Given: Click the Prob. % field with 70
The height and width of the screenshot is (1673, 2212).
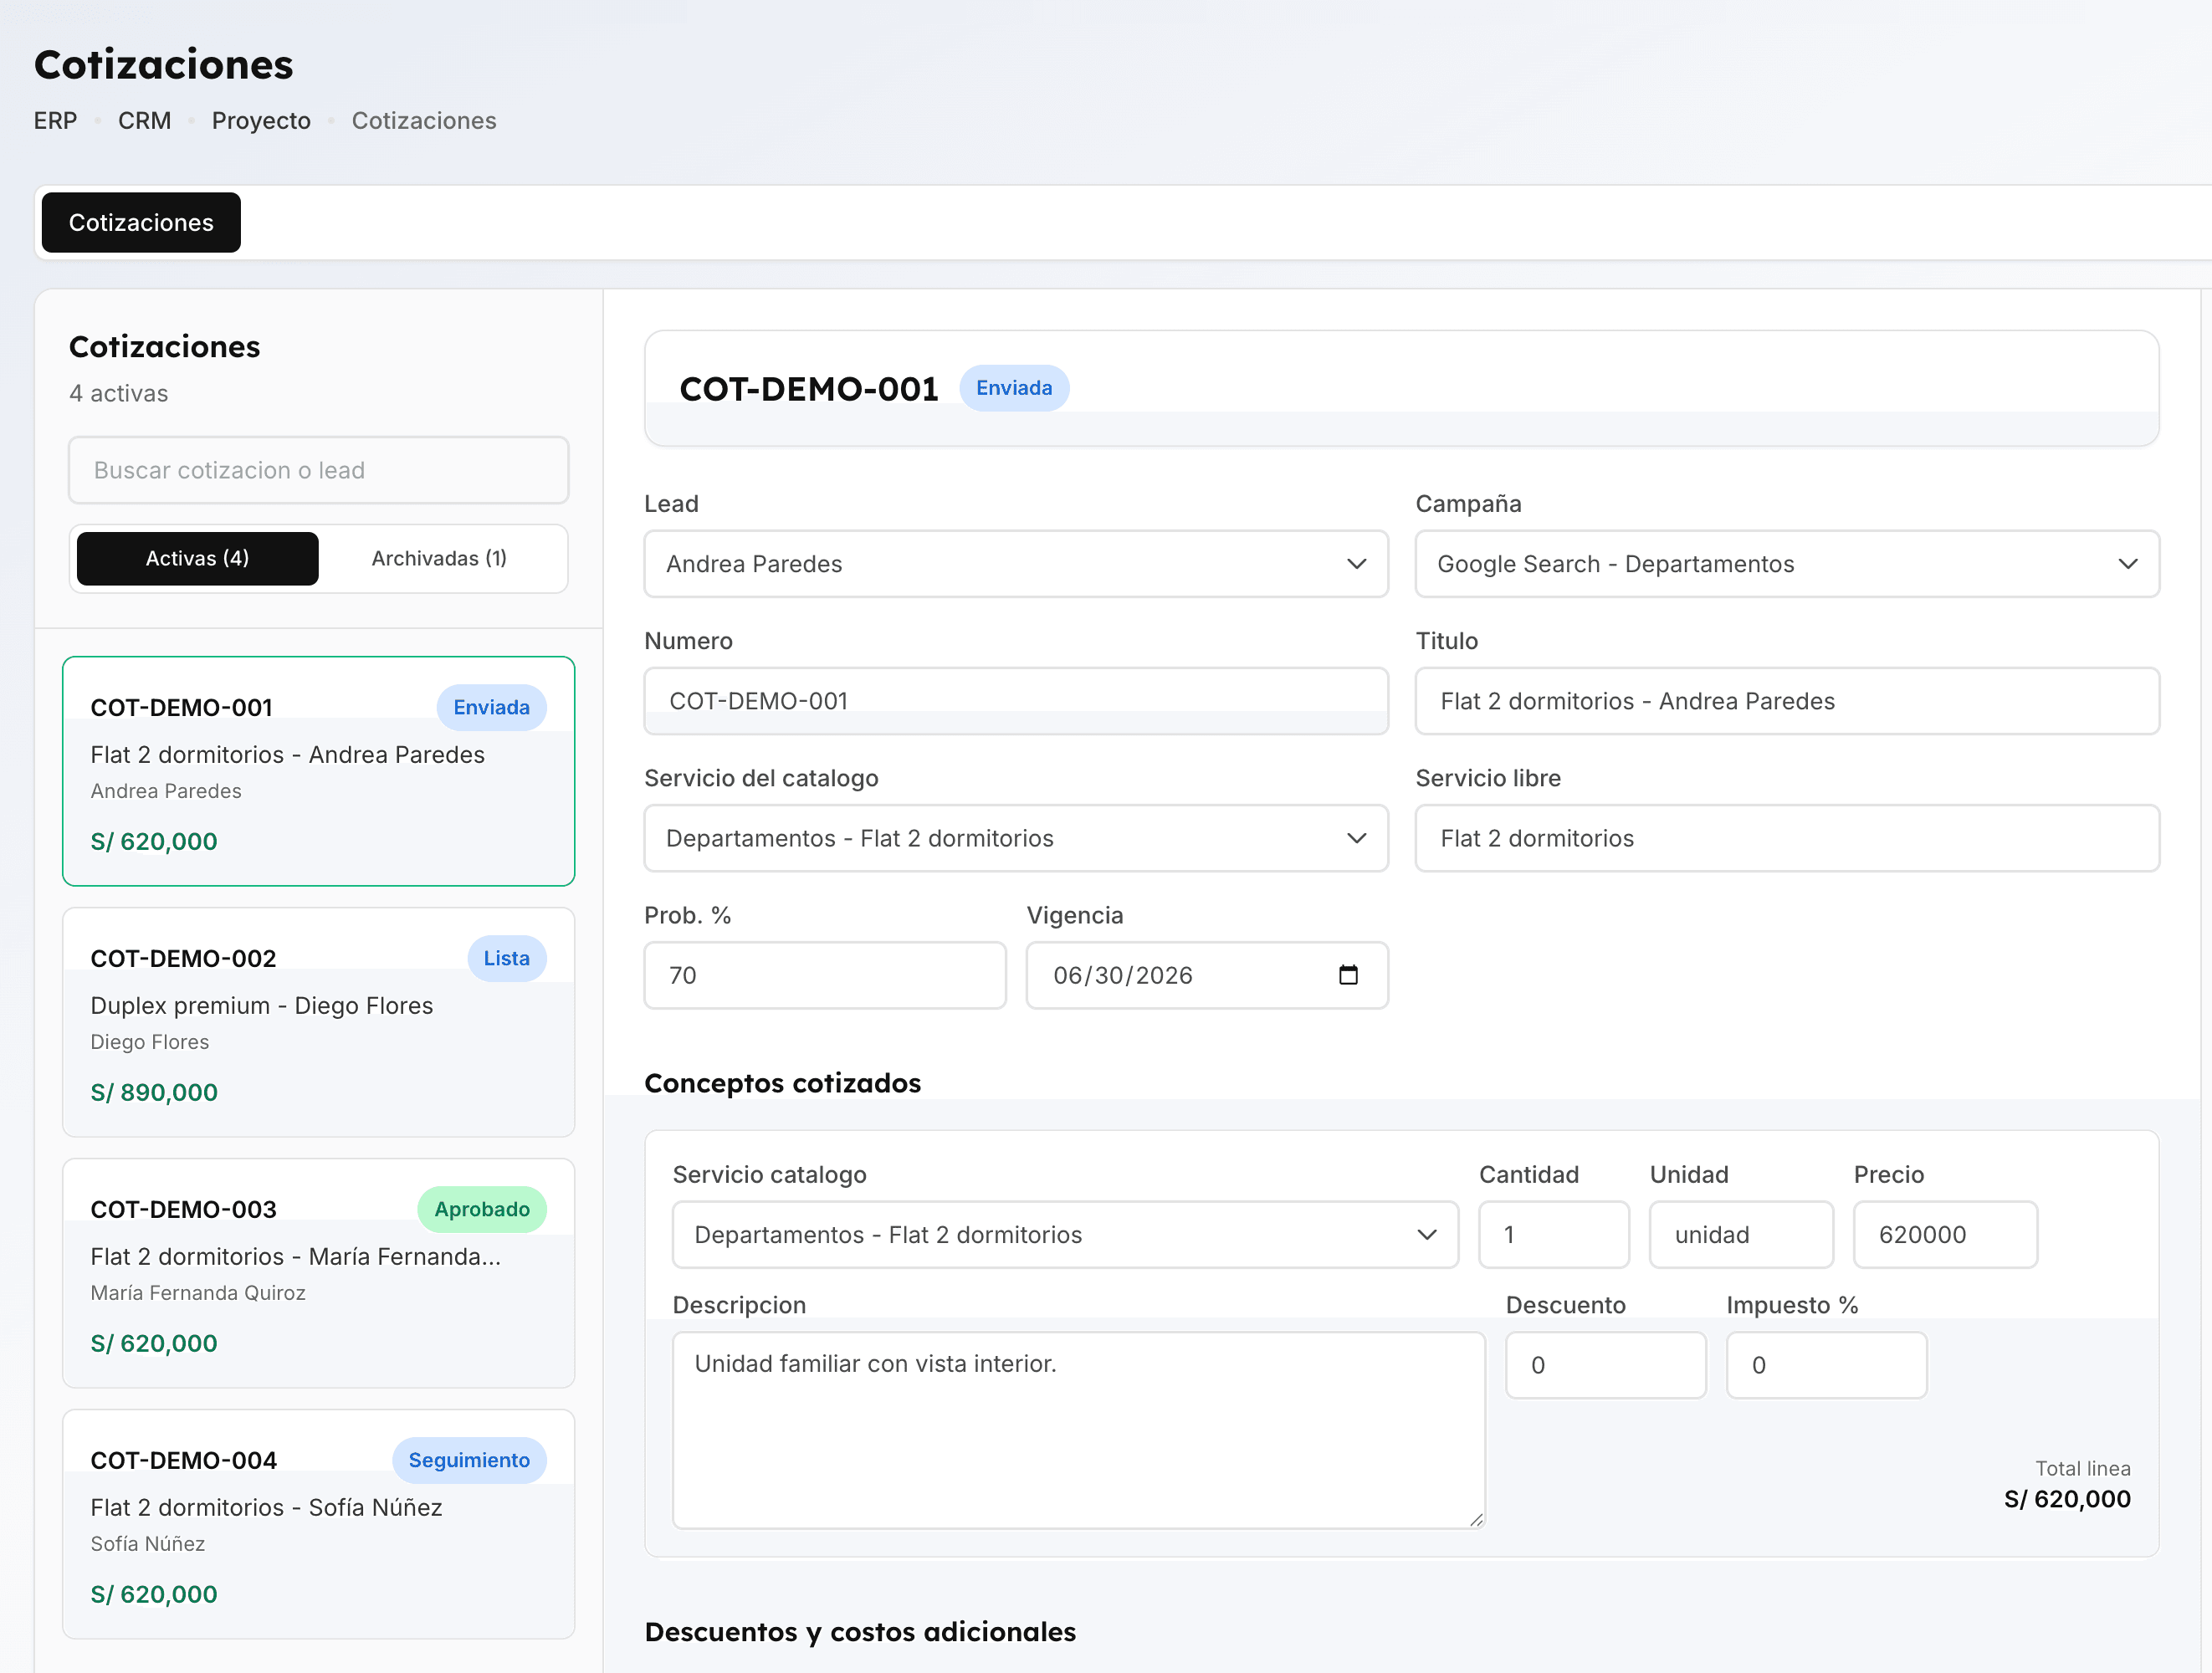Looking at the screenshot, I should coord(825,975).
